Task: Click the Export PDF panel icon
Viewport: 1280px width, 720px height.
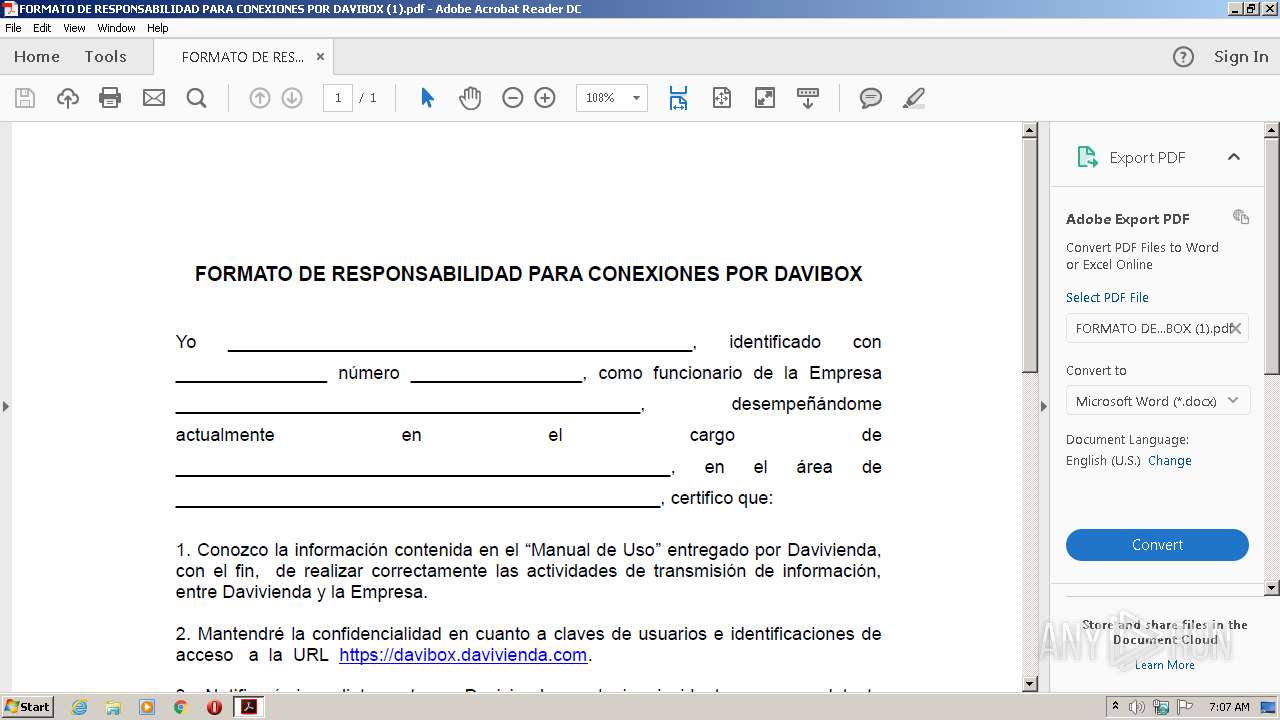Action: (1087, 157)
